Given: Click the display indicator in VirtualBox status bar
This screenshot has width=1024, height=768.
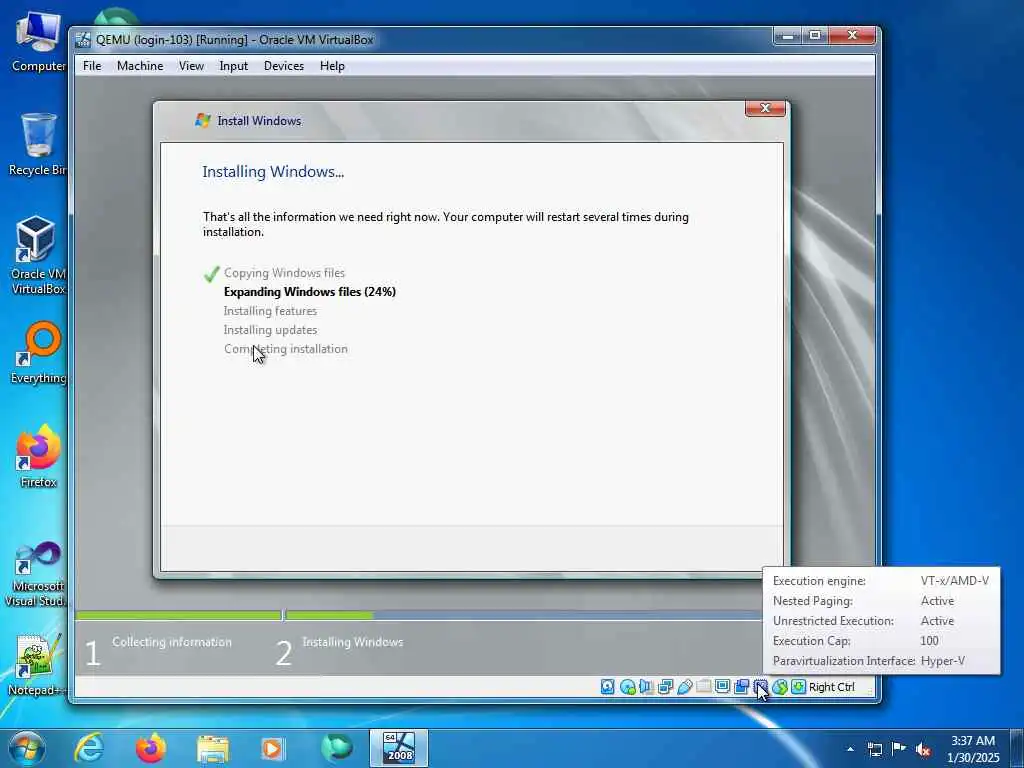Looking at the screenshot, I should pyautogui.click(x=722, y=686).
